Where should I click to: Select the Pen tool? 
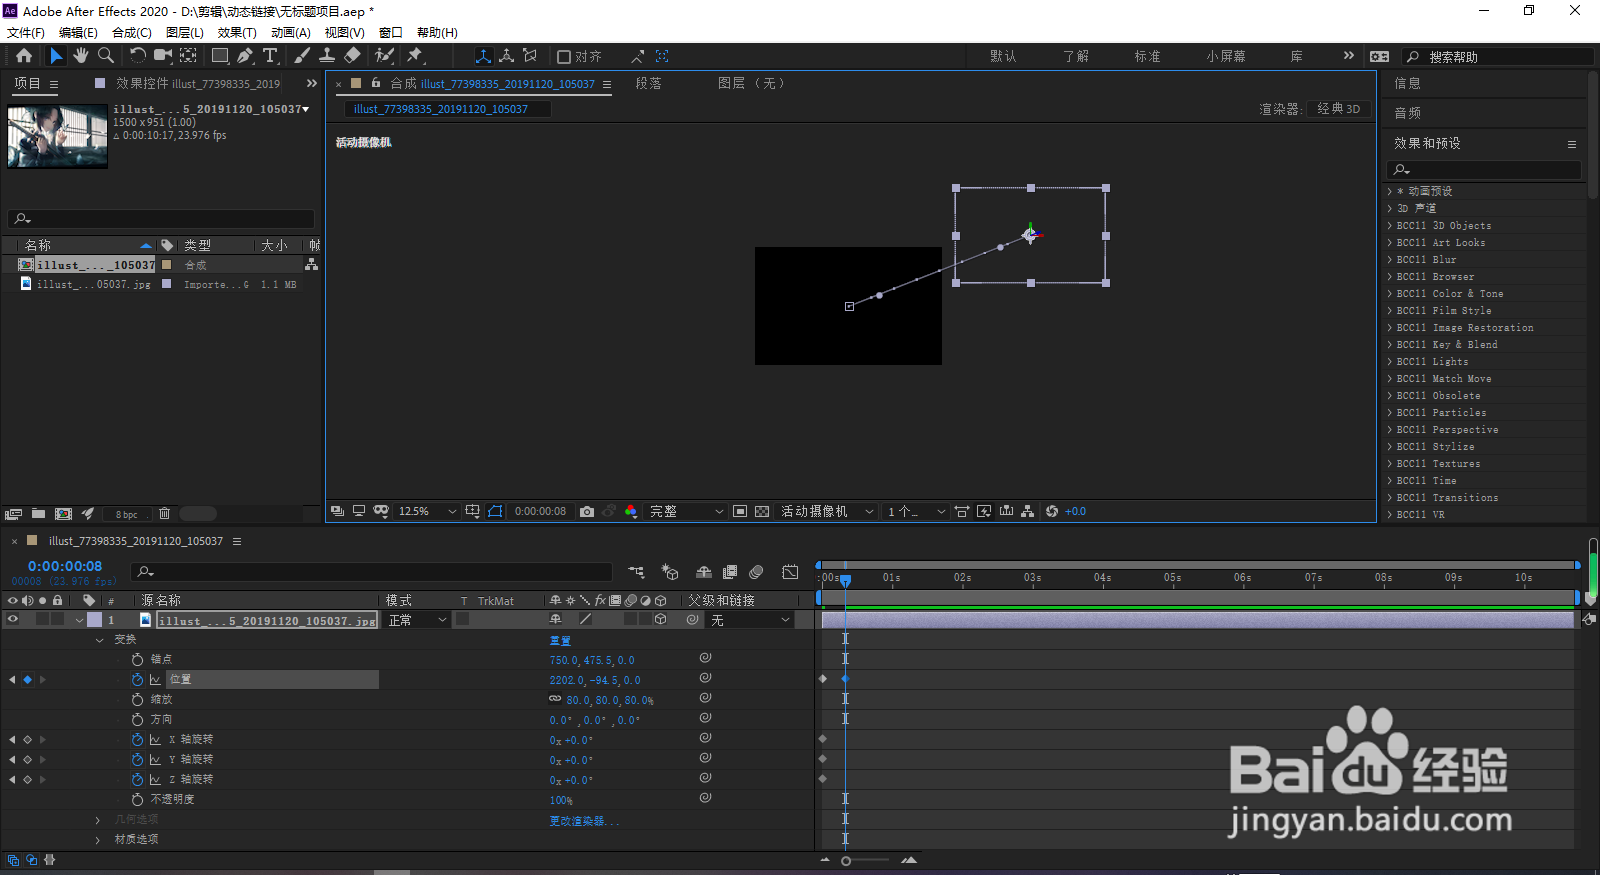point(246,56)
